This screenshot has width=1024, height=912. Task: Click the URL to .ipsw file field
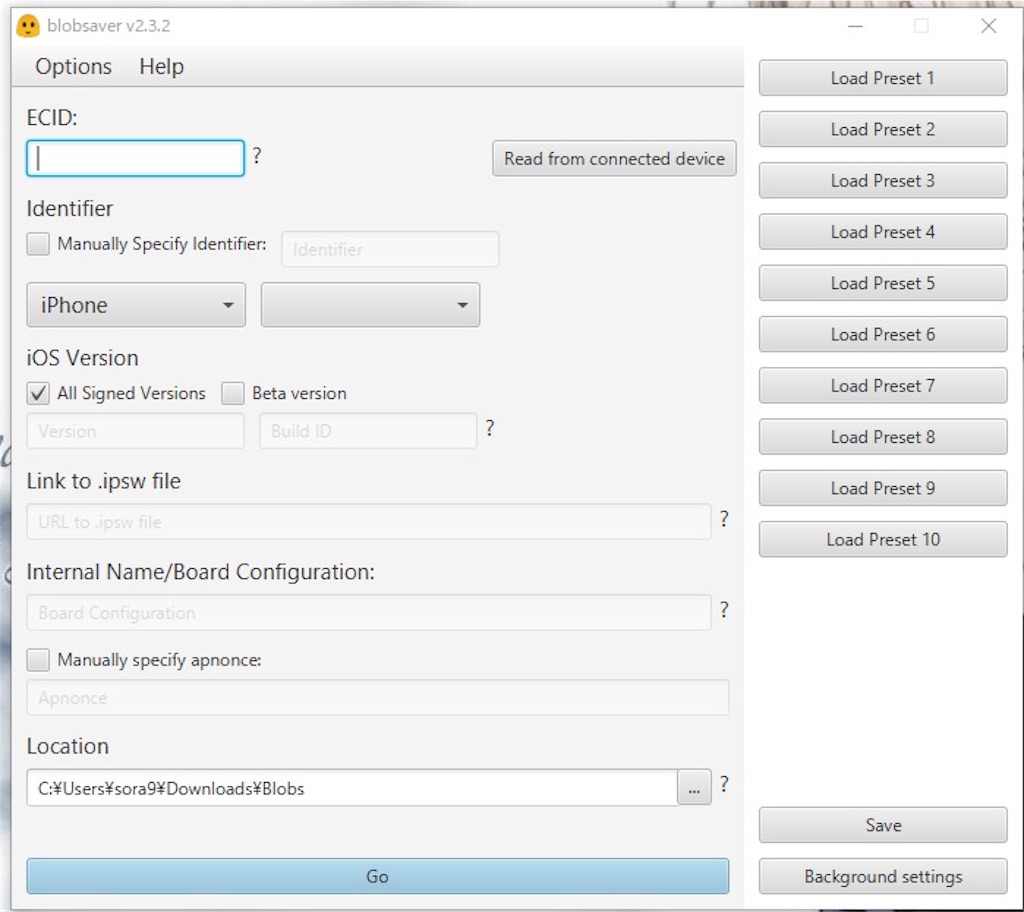pos(369,521)
